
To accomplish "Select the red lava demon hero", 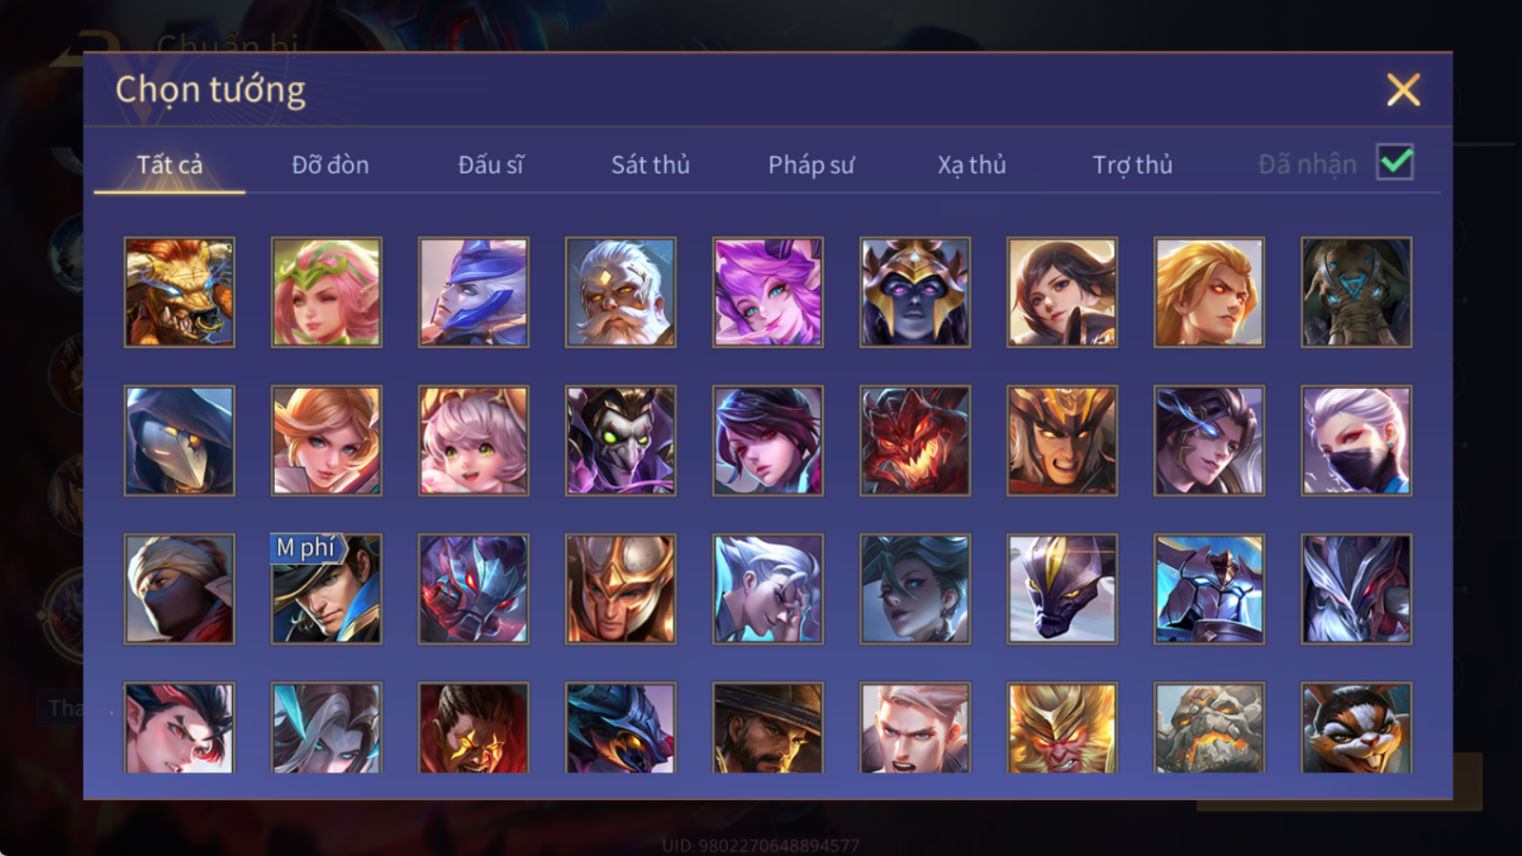I will 915,440.
